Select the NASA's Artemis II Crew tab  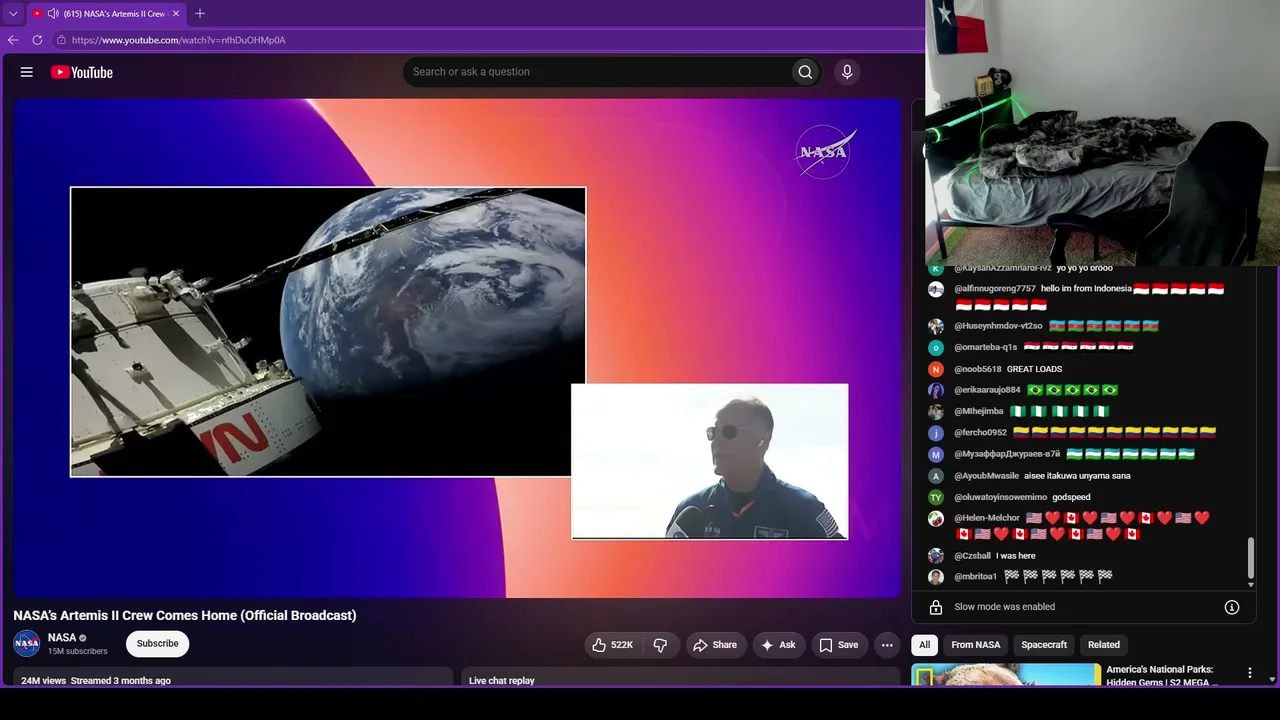[x=107, y=14]
